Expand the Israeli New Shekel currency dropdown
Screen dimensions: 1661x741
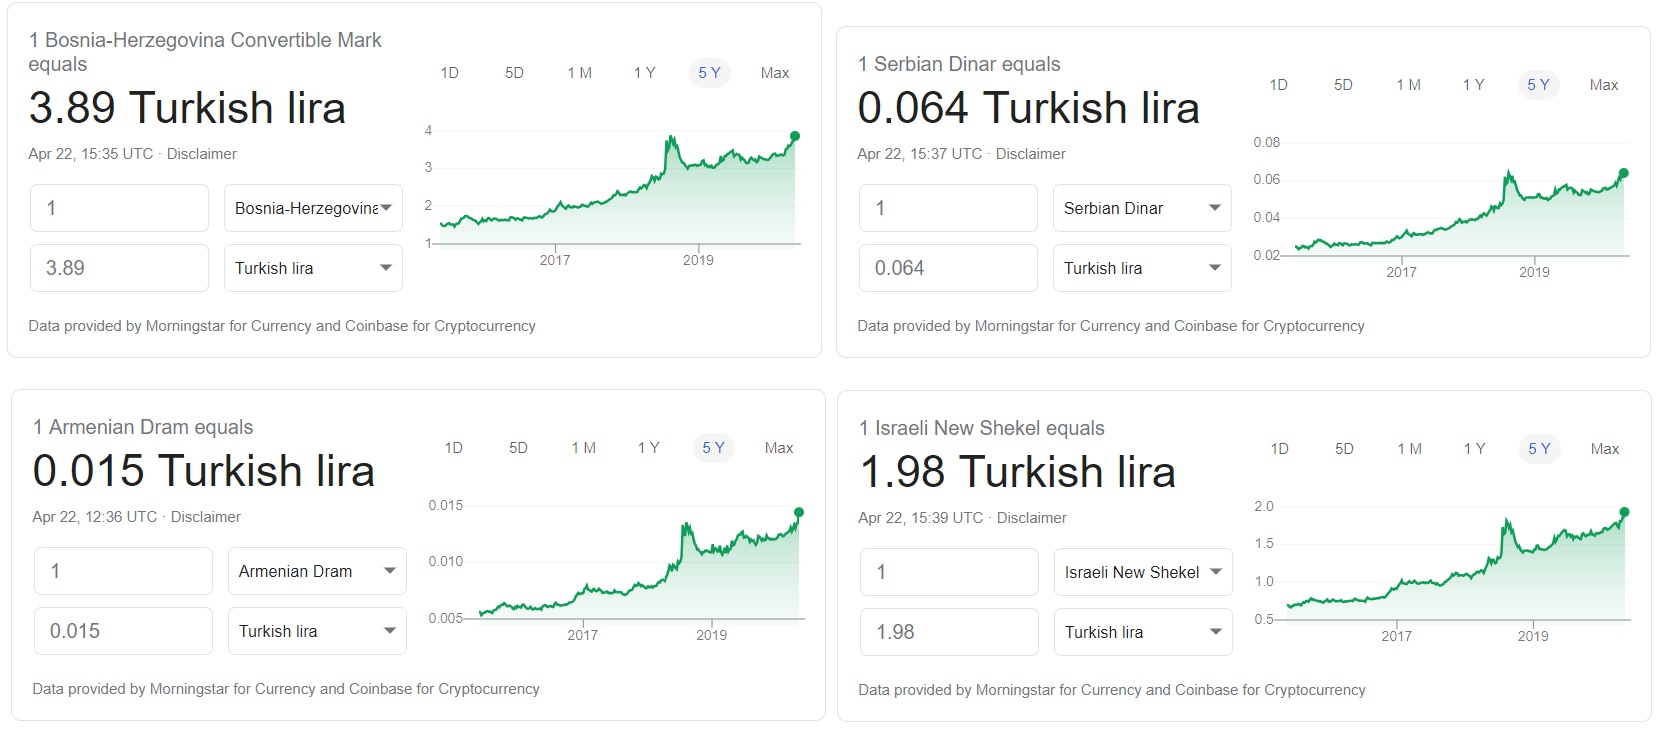[1143, 572]
